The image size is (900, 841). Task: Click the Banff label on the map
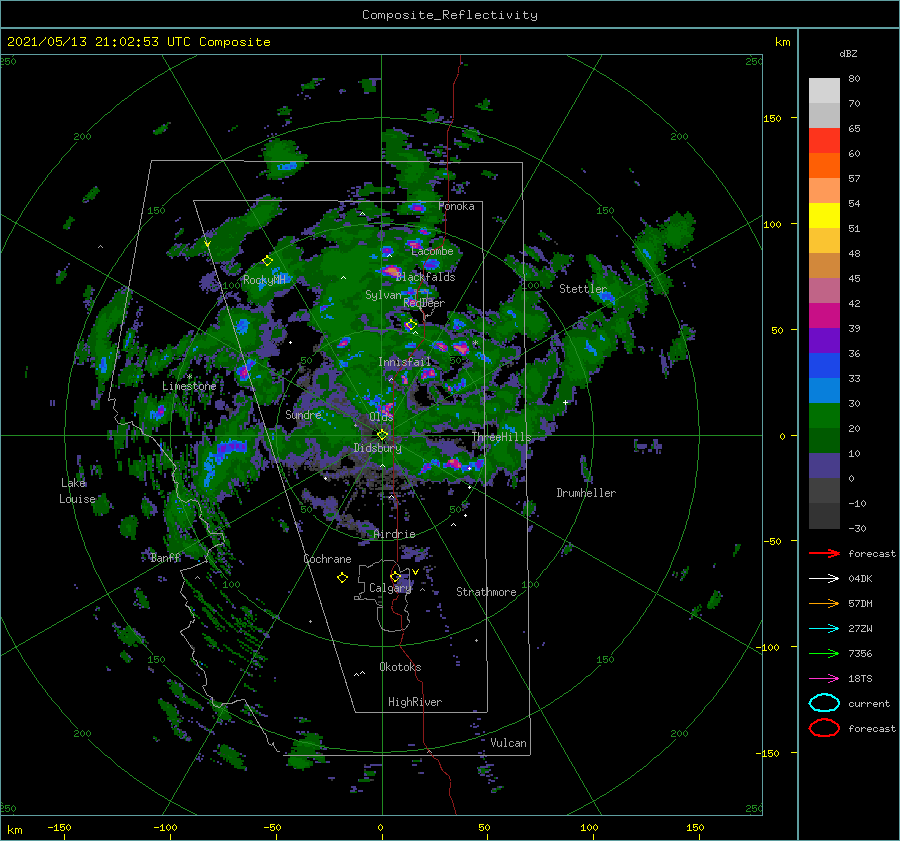click(165, 557)
